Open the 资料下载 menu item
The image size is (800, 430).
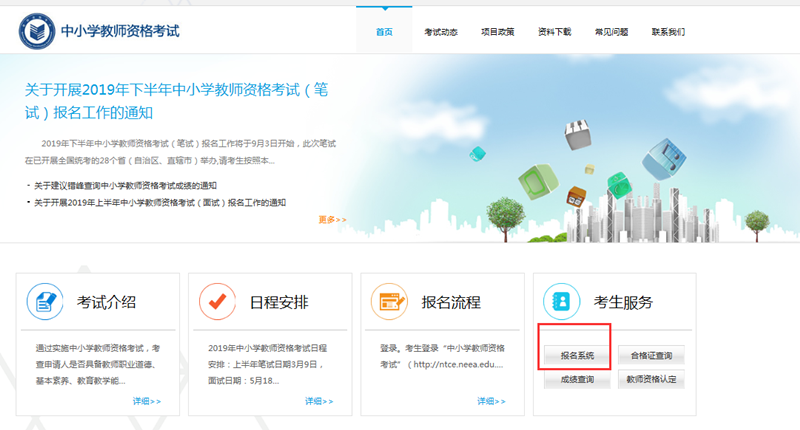coord(554,32)
